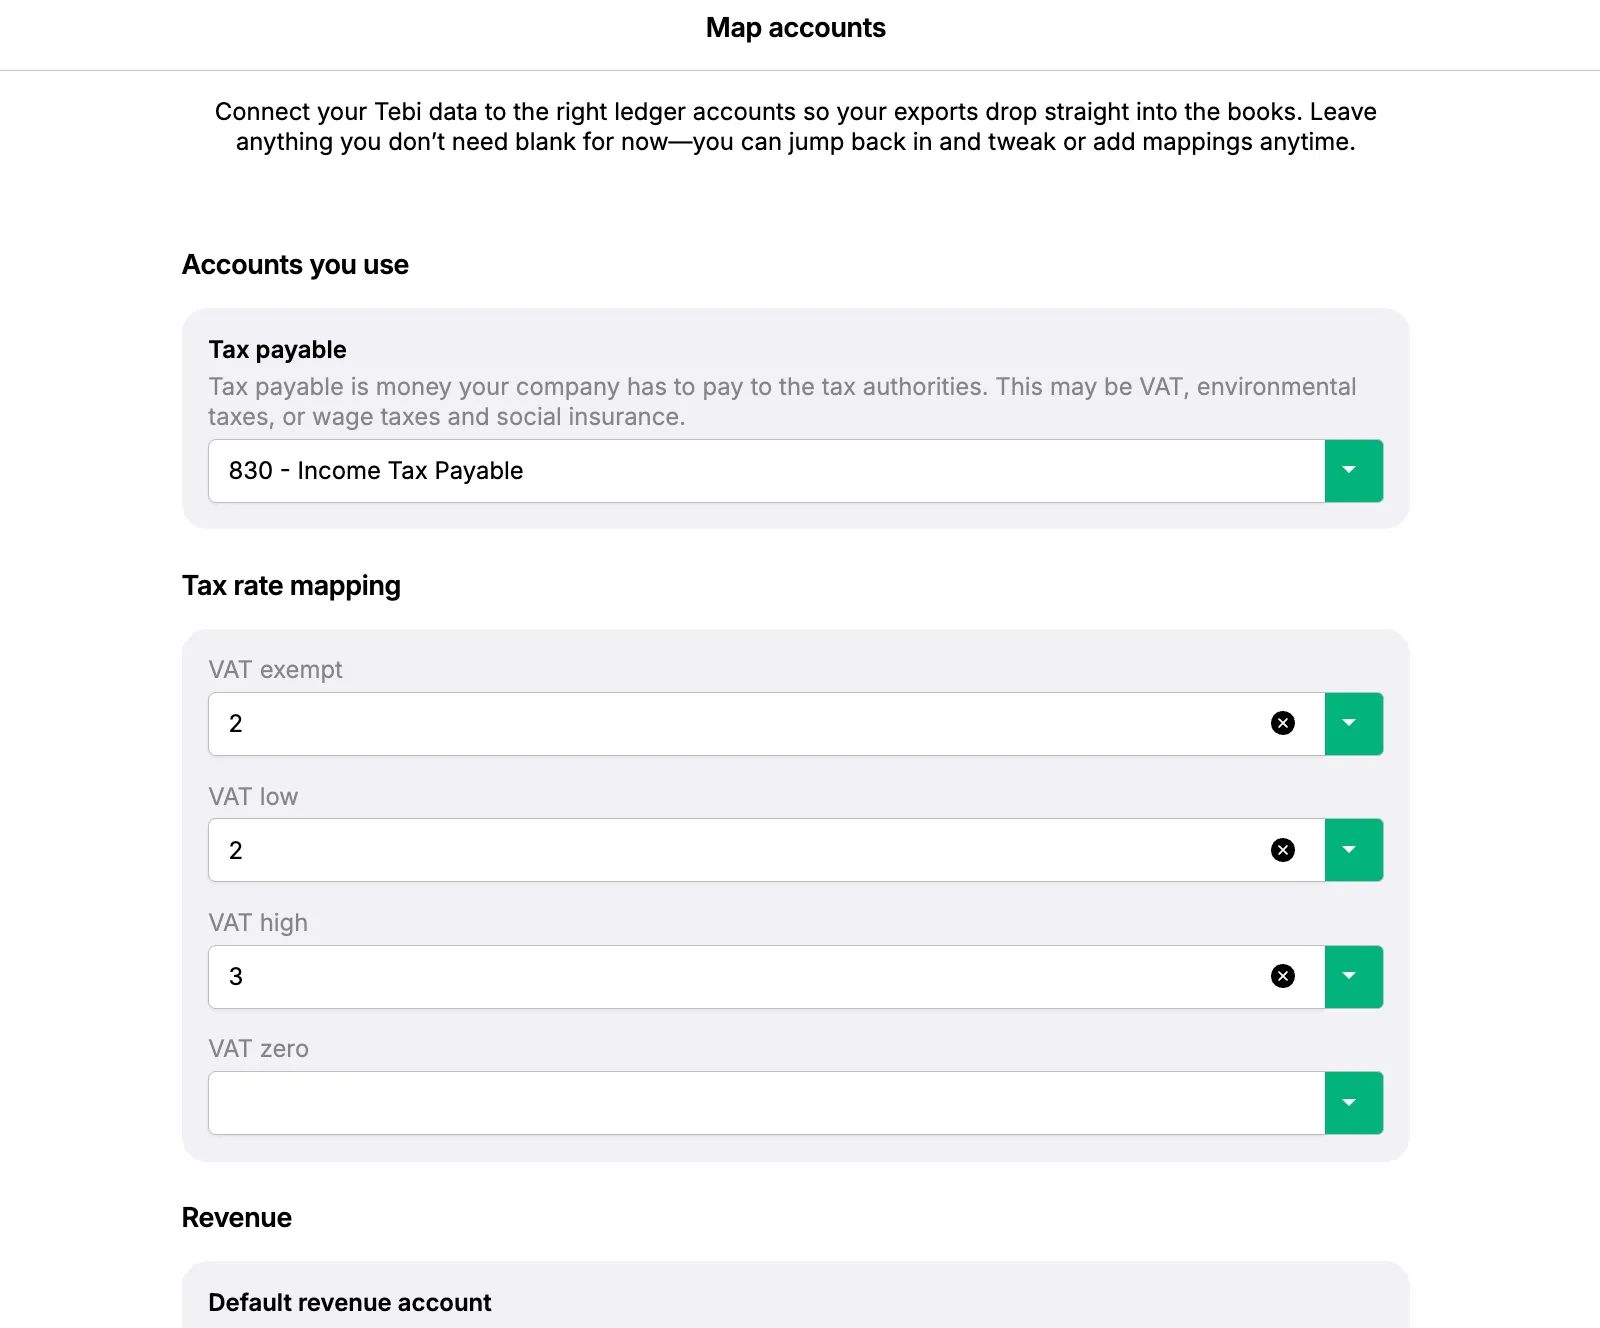The image size is (1600, 1328).
Task: Open the Tax payable account dropdown arrow
Action: pyautogui.click(x=1353, y=471)
